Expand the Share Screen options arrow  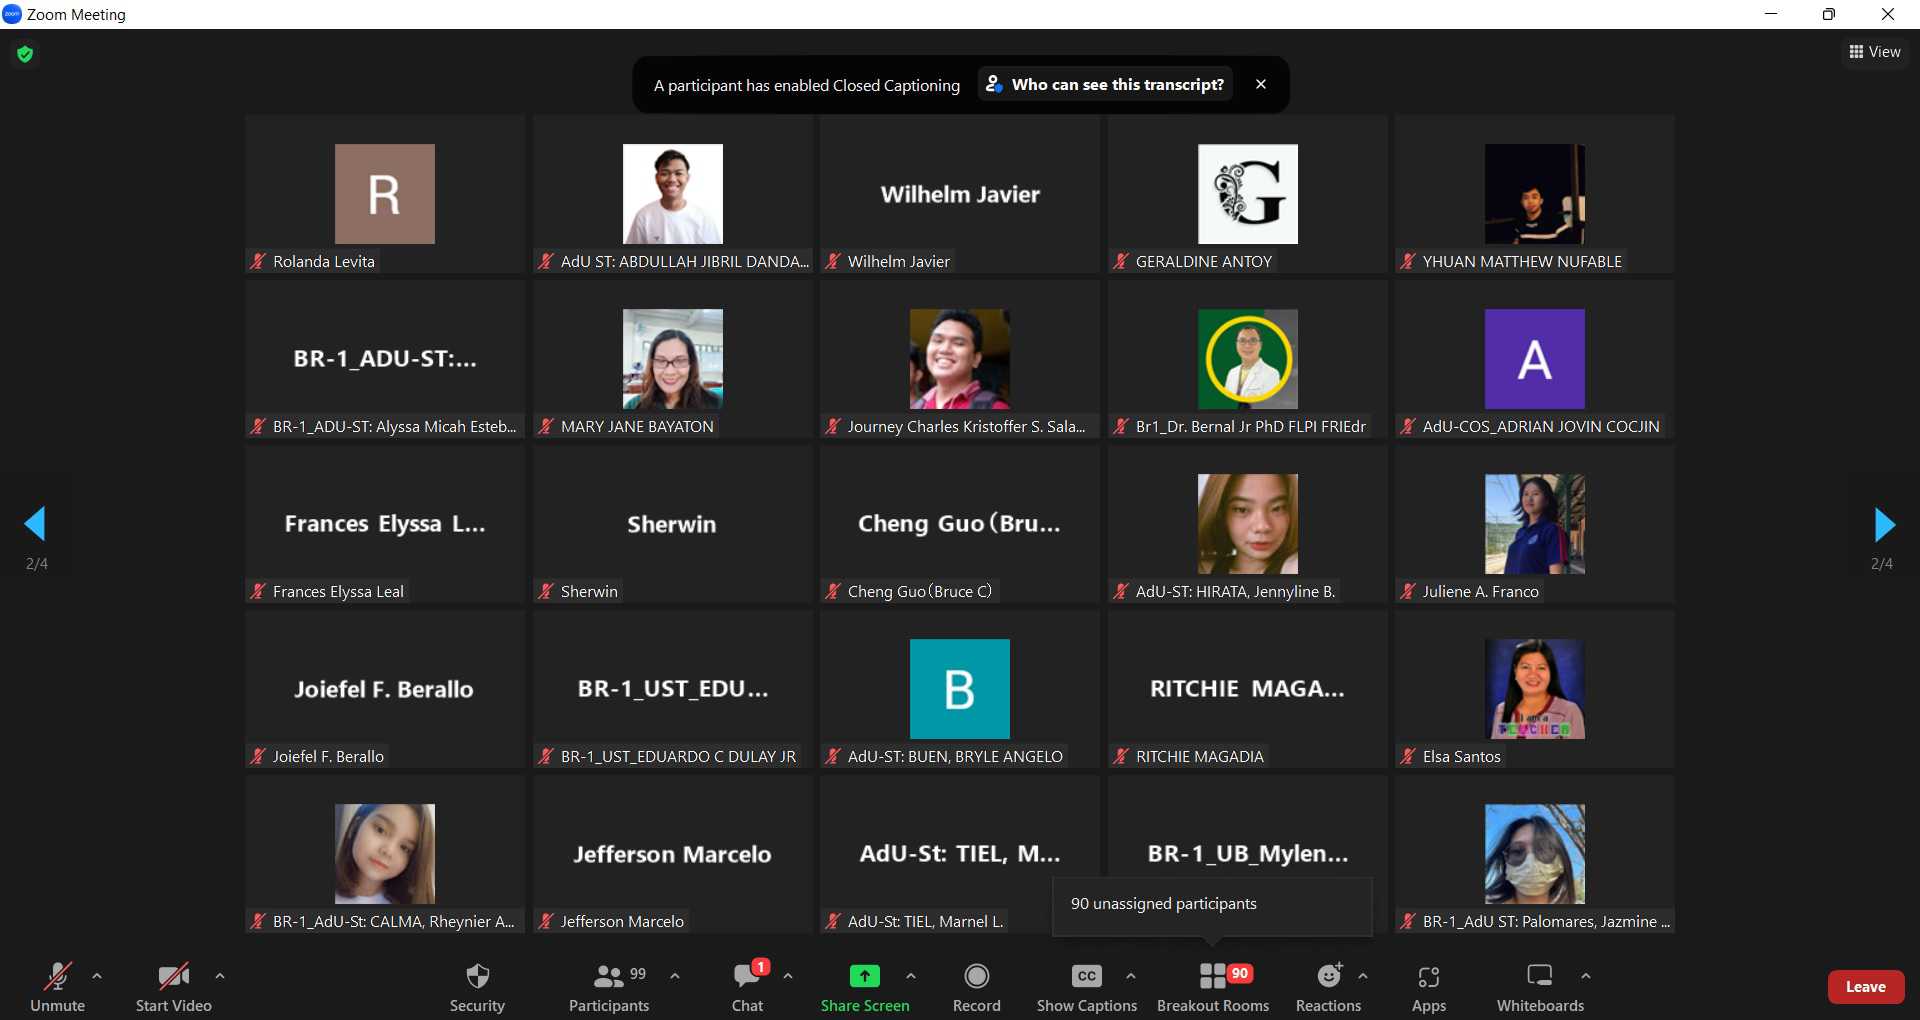pos(911,975)
